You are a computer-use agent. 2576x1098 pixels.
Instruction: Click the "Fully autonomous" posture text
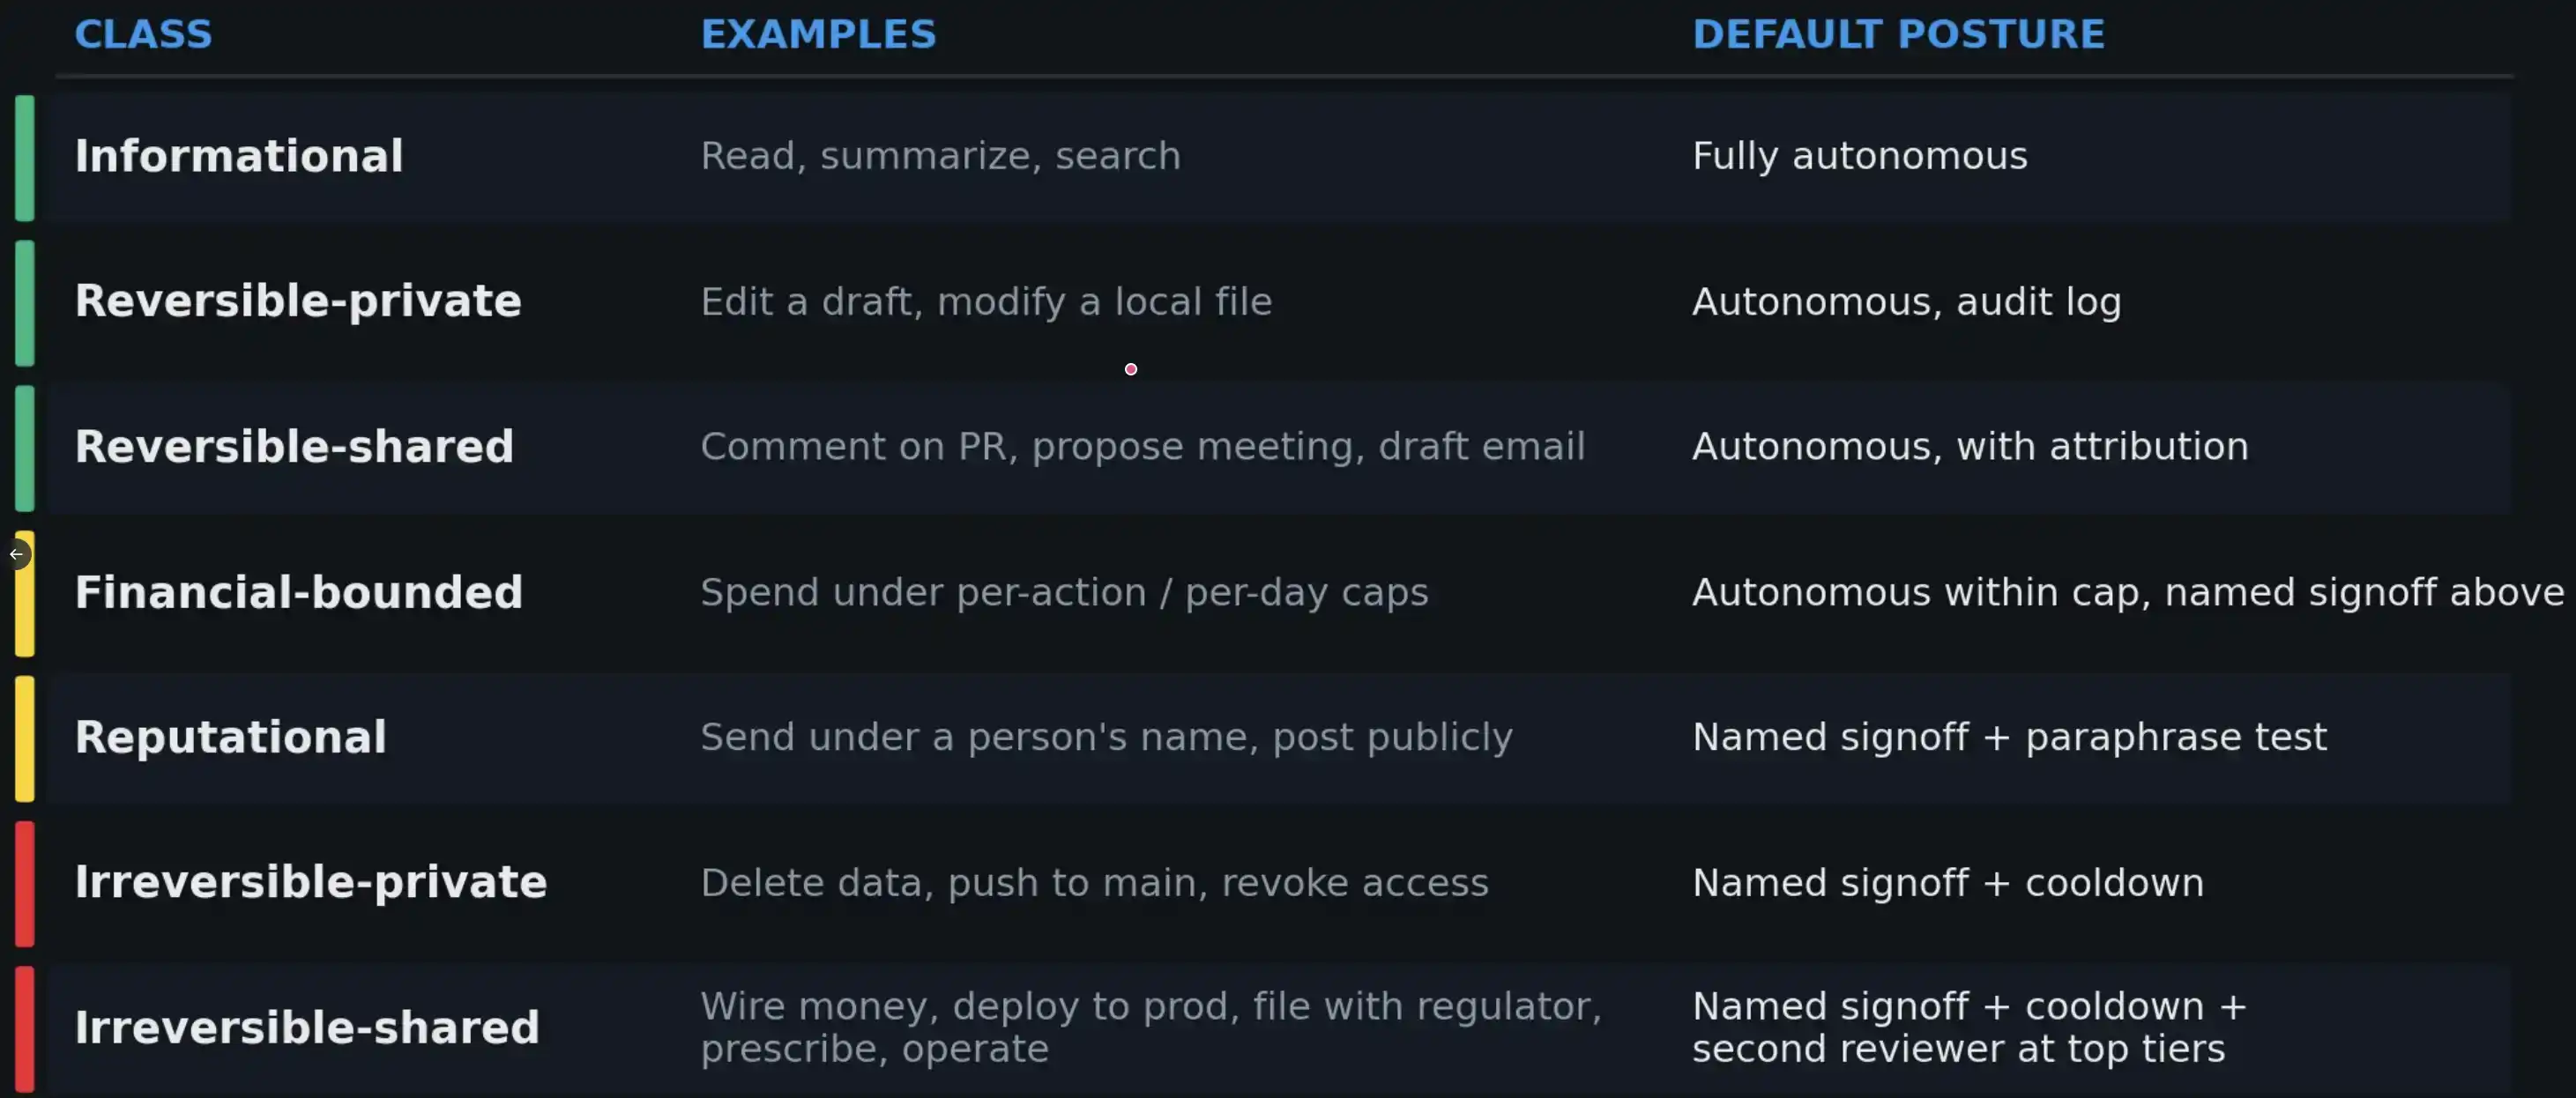click(x=1859, y=157)
